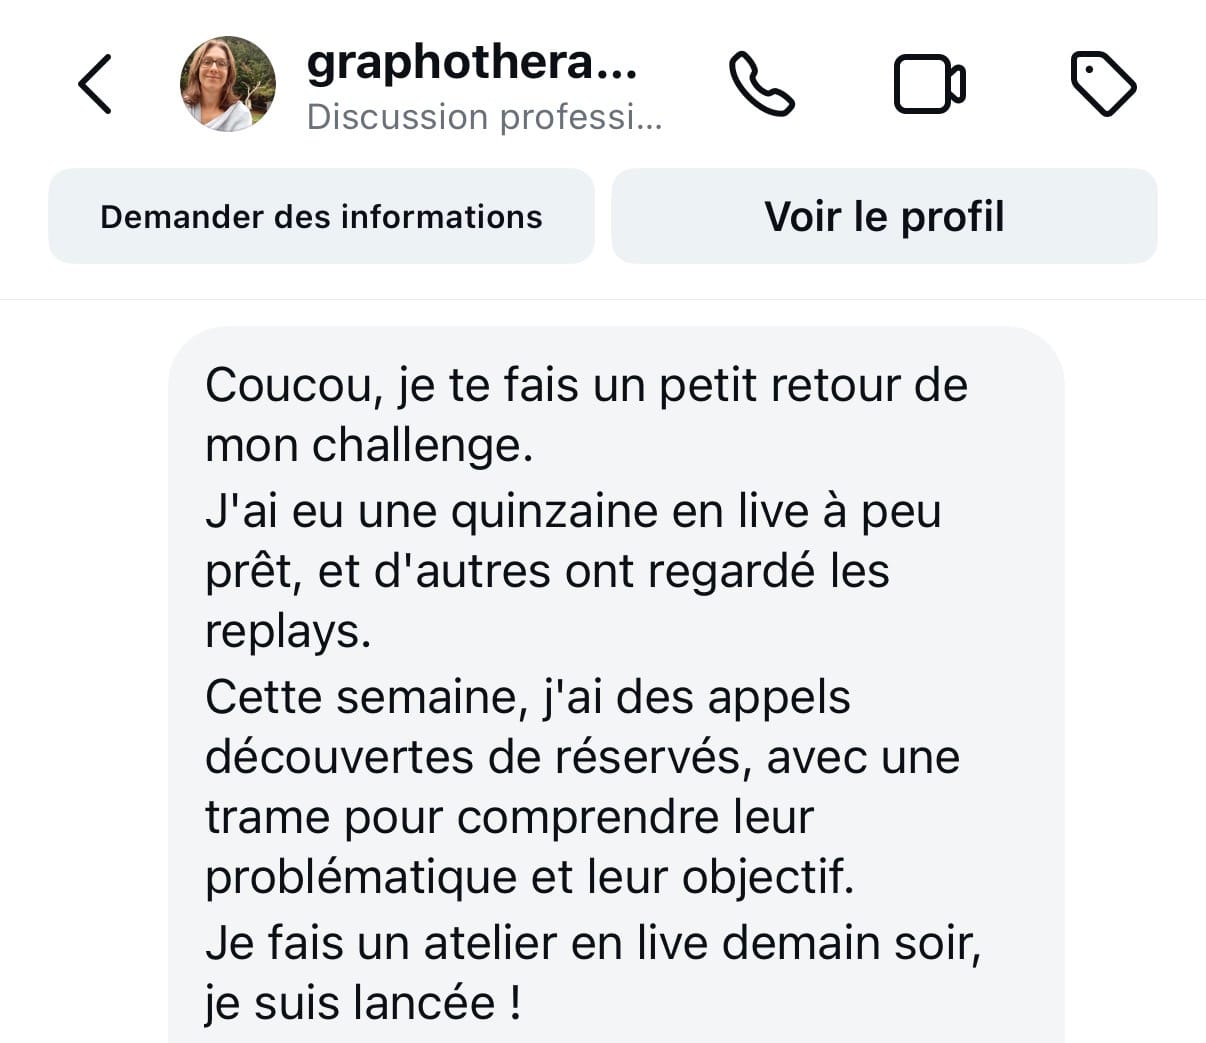The image size is (1206, 1043).
Task: Click the line 'trame pour comprendre leur'
Action: tap(509, 817)
